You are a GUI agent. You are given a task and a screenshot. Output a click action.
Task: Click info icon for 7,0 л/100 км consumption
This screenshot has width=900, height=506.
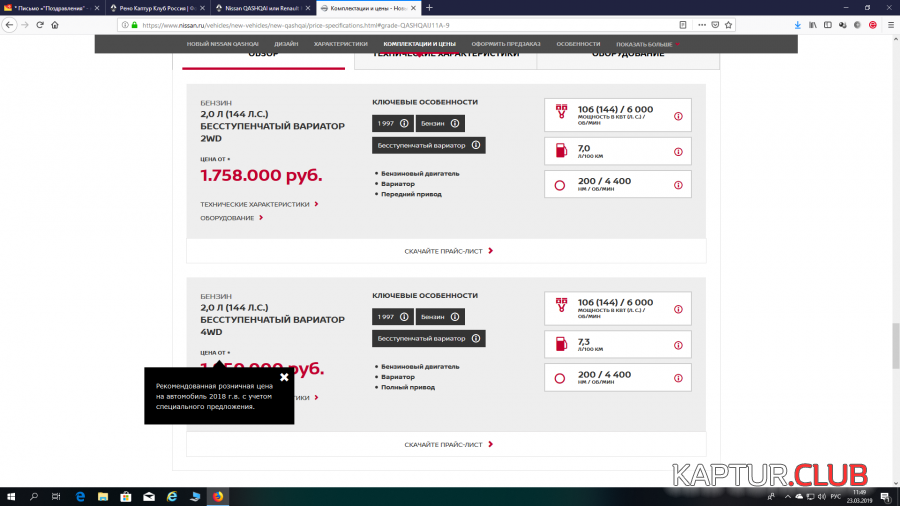click(678, 152)
